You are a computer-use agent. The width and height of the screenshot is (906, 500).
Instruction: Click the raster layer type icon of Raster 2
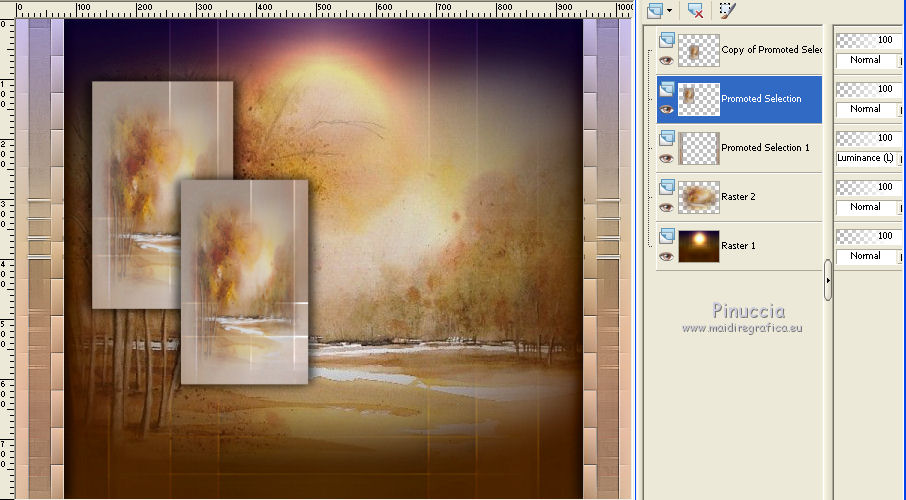click(667, 187)
